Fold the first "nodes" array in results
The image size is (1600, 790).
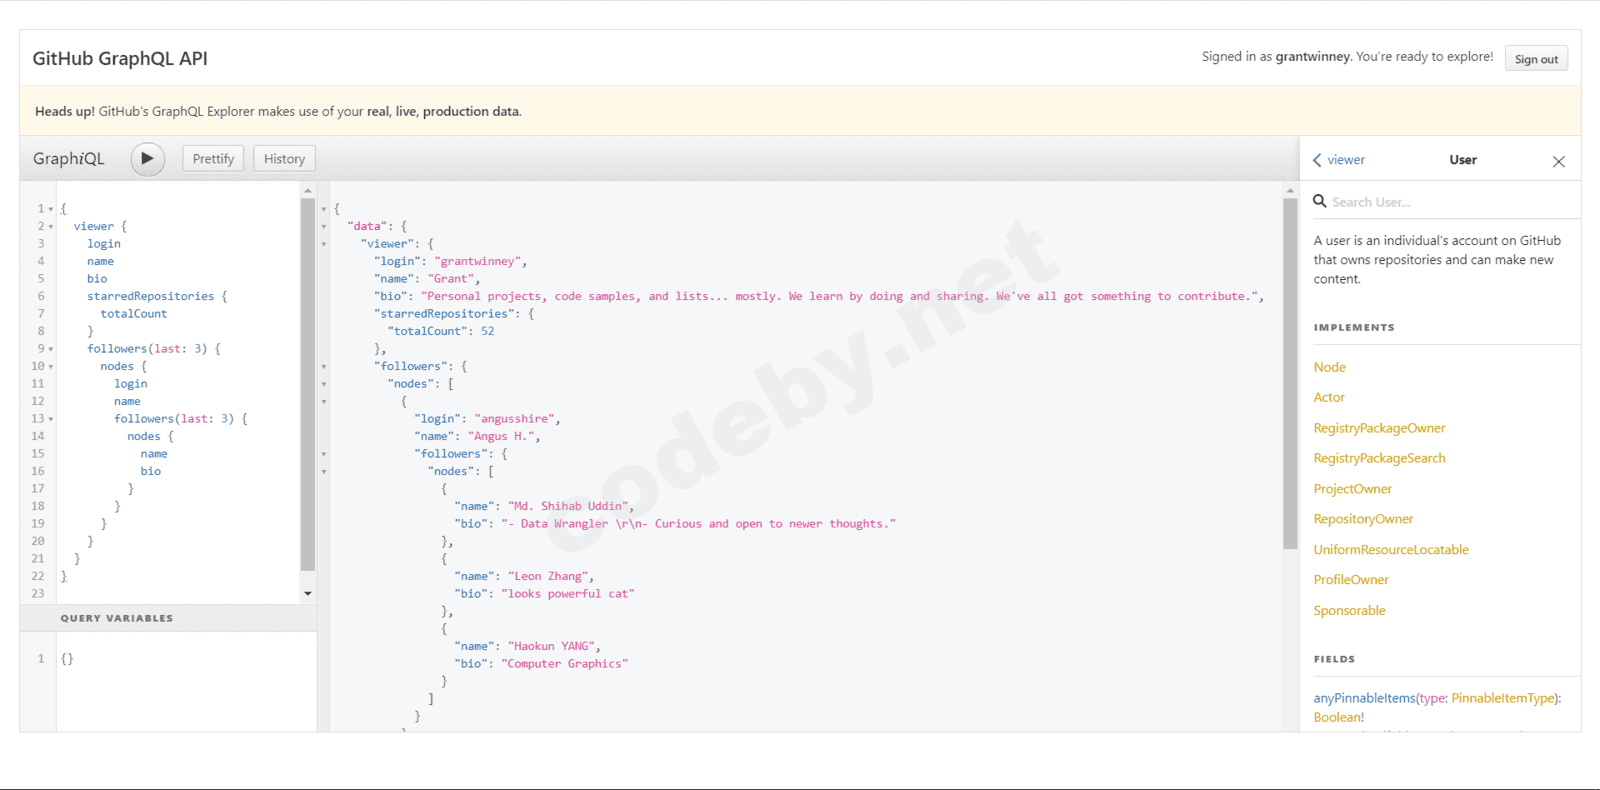tap(324, 384)
